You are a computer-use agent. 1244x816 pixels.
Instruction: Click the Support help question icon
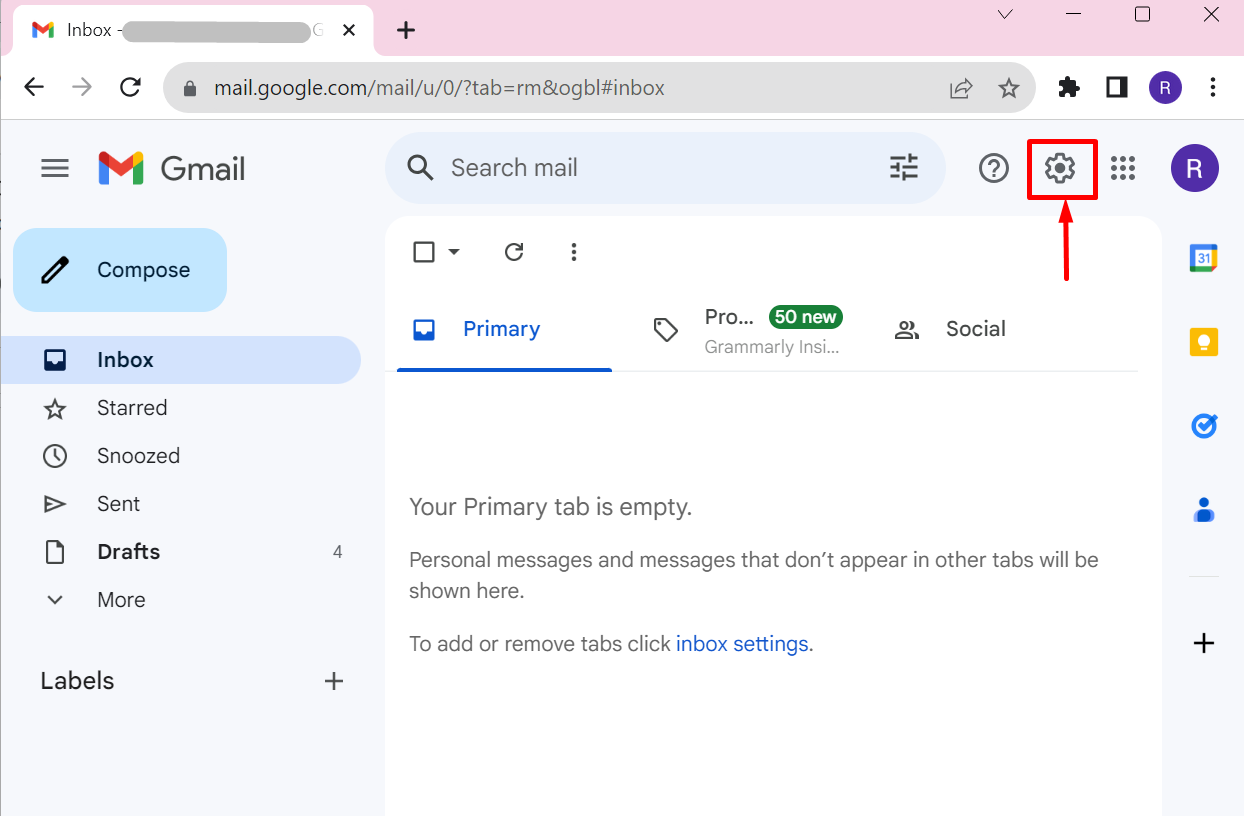point(993,168)
